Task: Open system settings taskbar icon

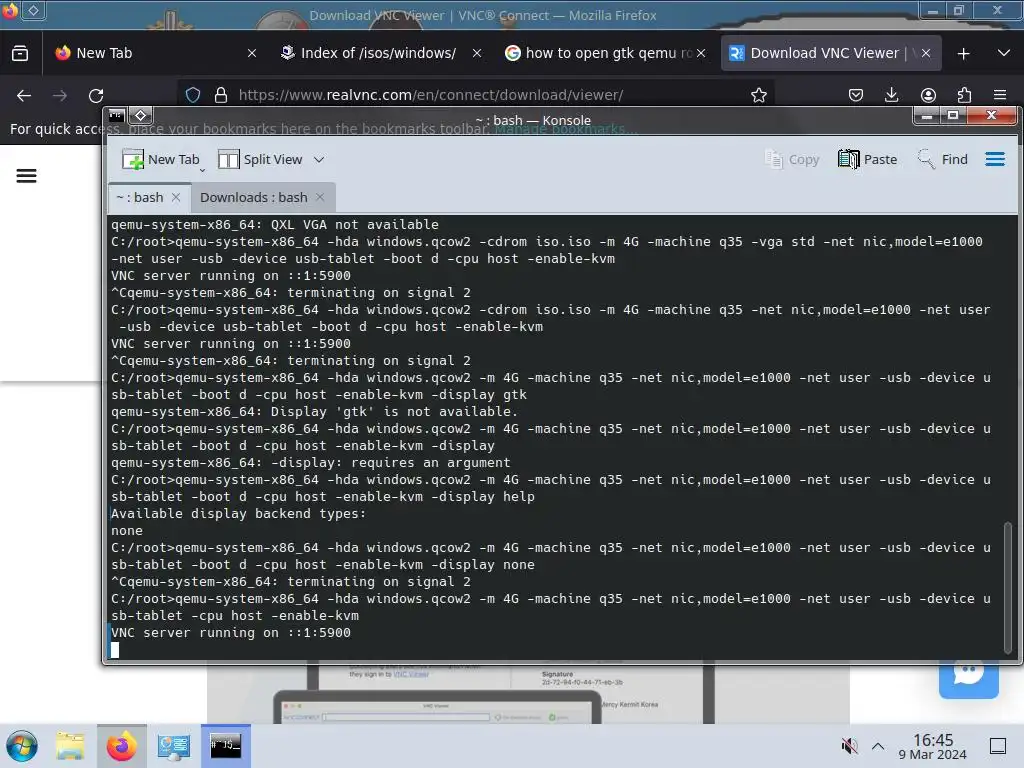Action: pyautogui.click(x=173, y=746)
